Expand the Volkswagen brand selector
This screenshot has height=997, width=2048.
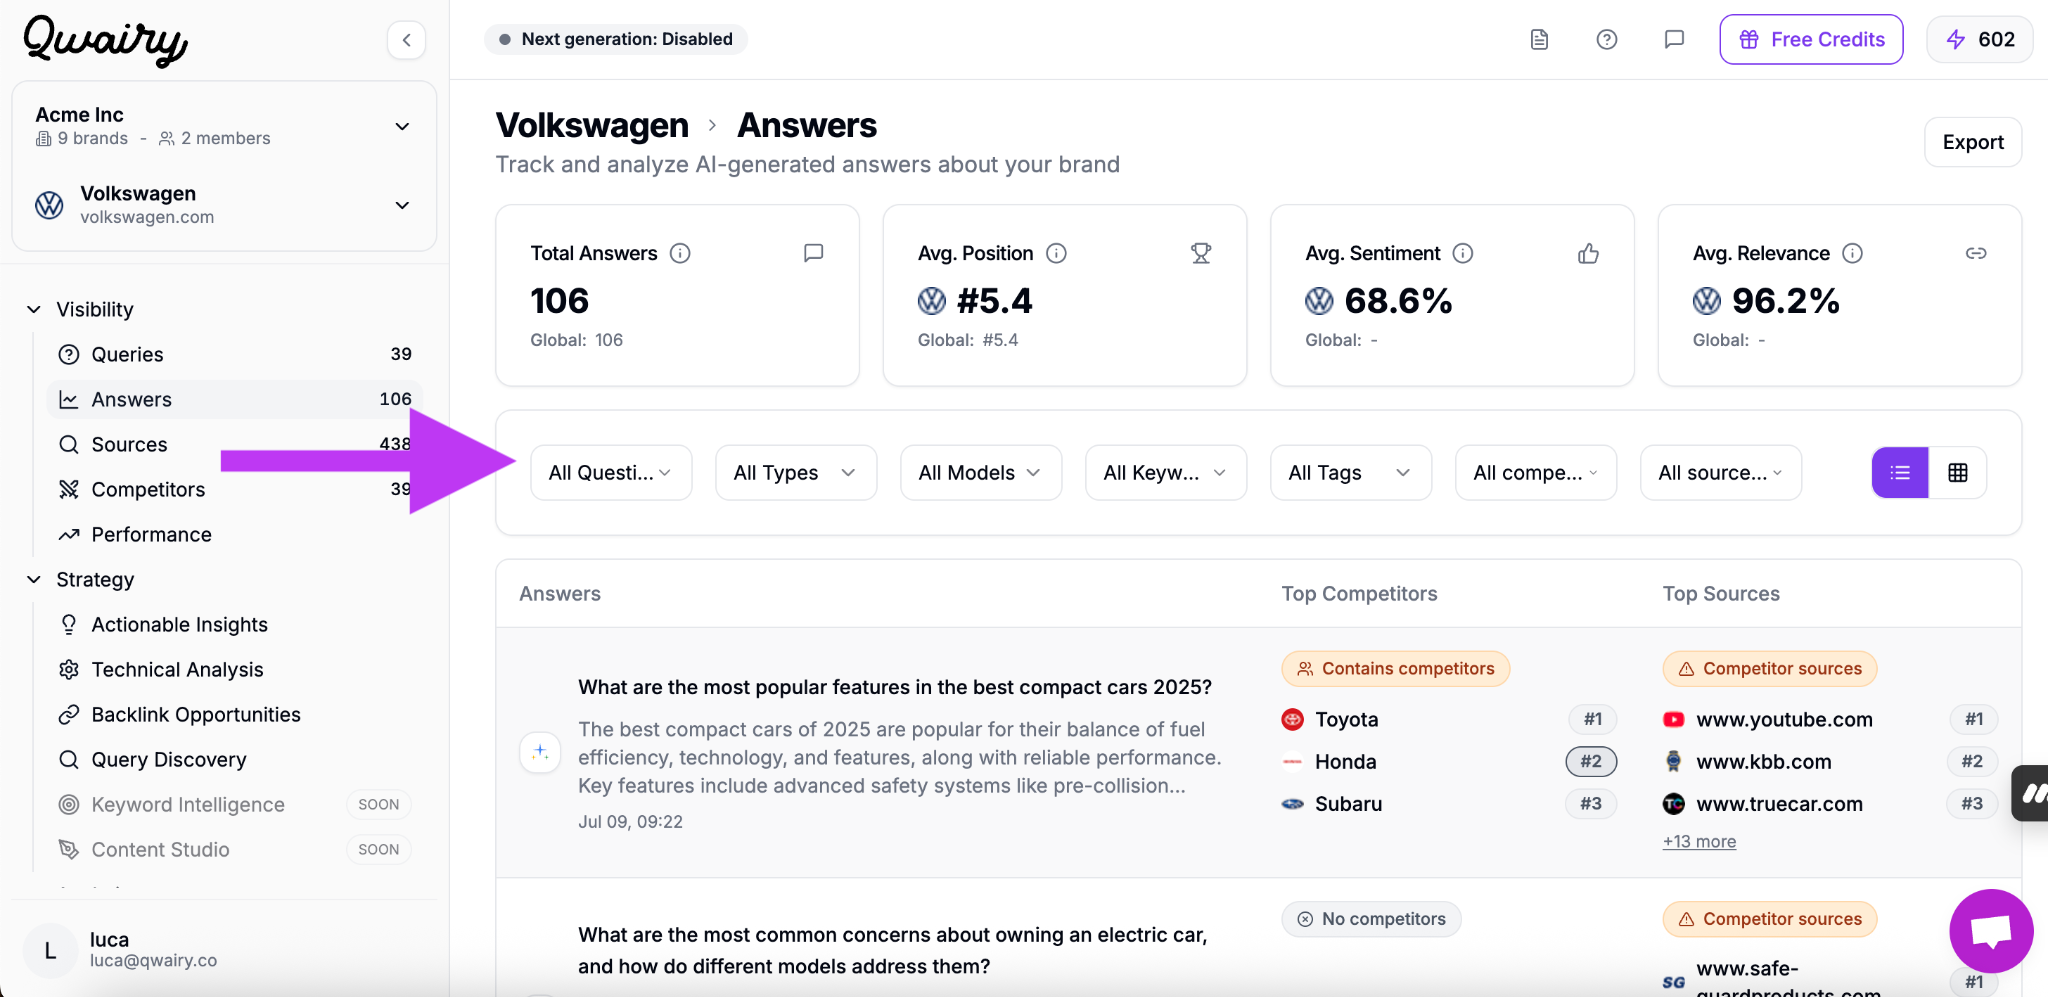pos(224,205)
